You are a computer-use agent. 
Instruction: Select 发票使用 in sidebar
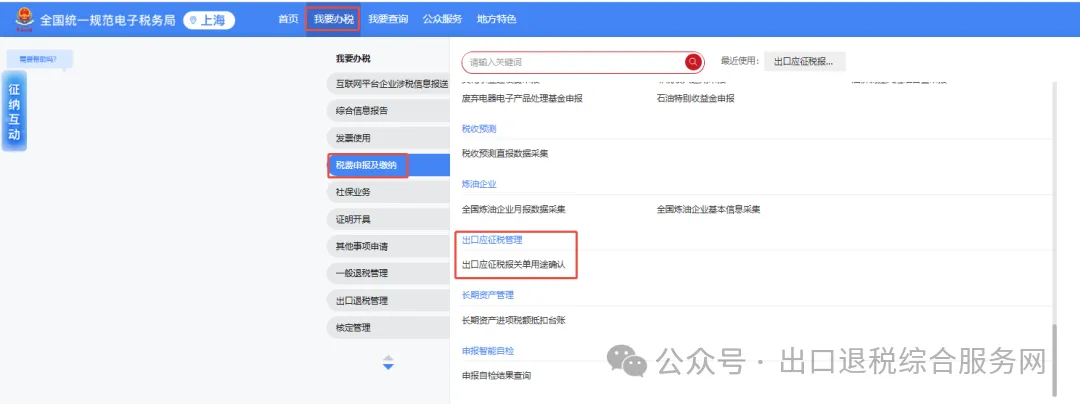(388, 138)
